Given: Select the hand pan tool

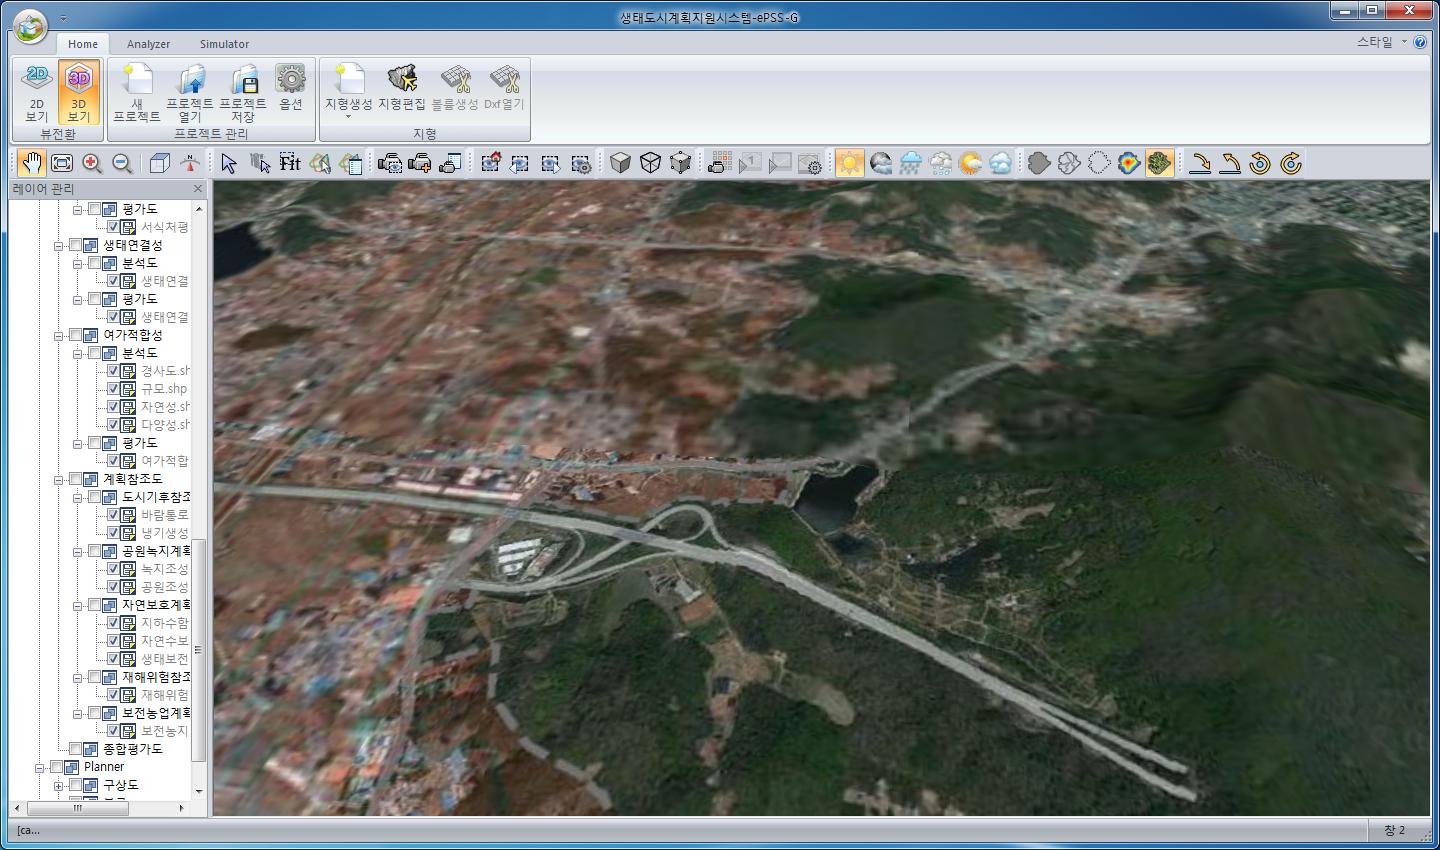Looking at the screenshot, I should [32, 163].
